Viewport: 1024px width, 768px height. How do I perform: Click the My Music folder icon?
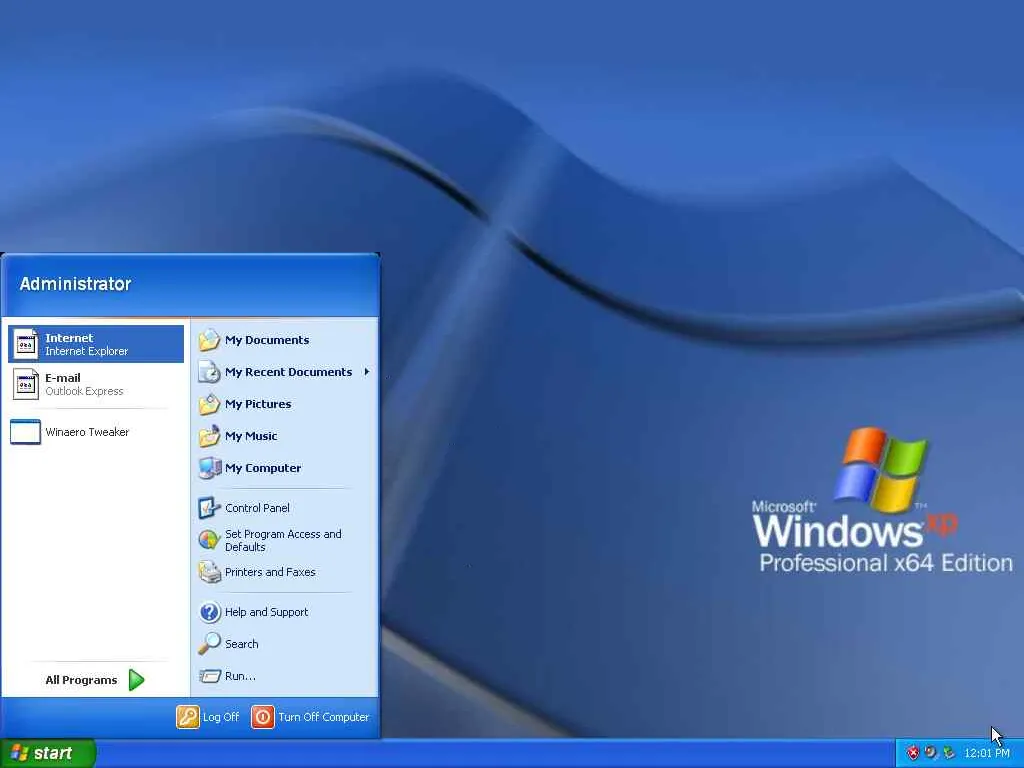point(210,436)
